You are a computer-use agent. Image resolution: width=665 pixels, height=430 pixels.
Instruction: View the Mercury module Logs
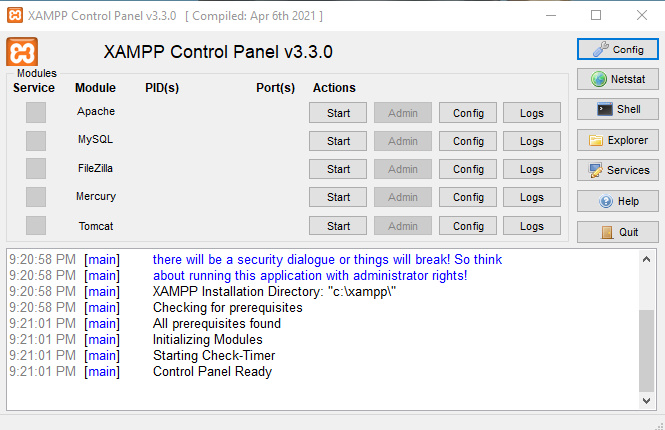(531, 197)
